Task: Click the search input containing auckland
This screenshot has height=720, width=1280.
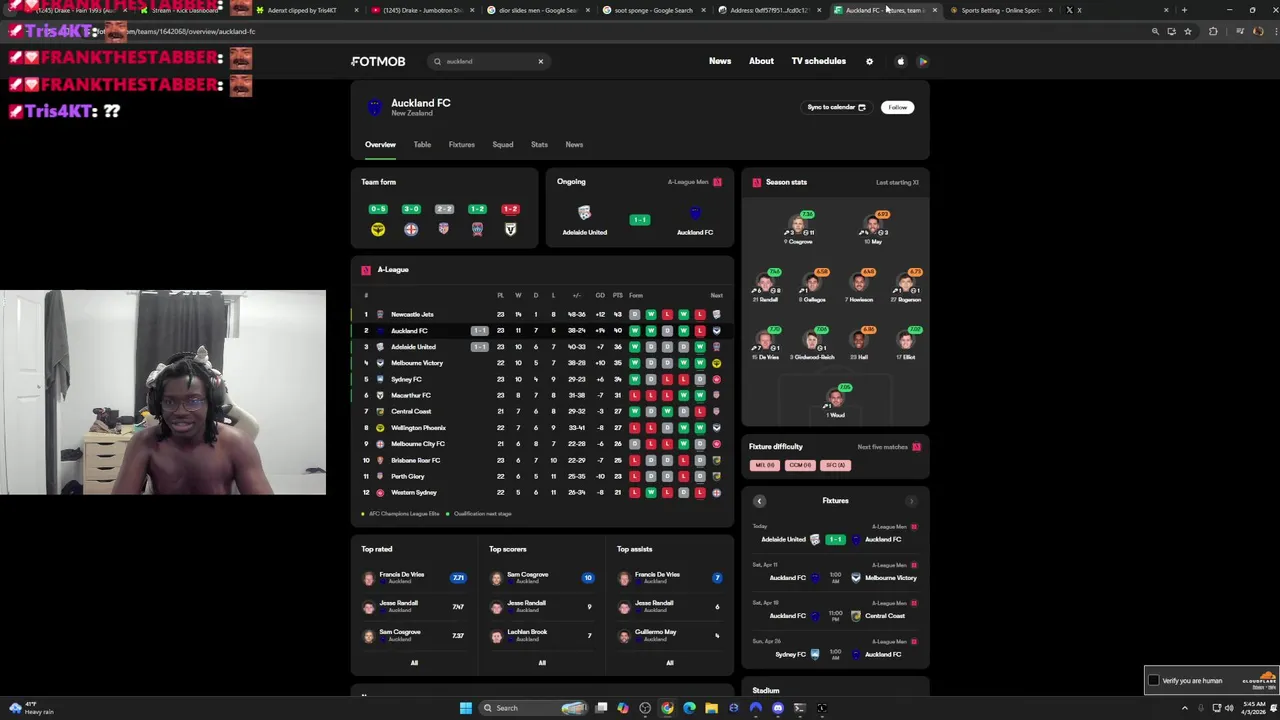Action: click(x=489, y=61)
